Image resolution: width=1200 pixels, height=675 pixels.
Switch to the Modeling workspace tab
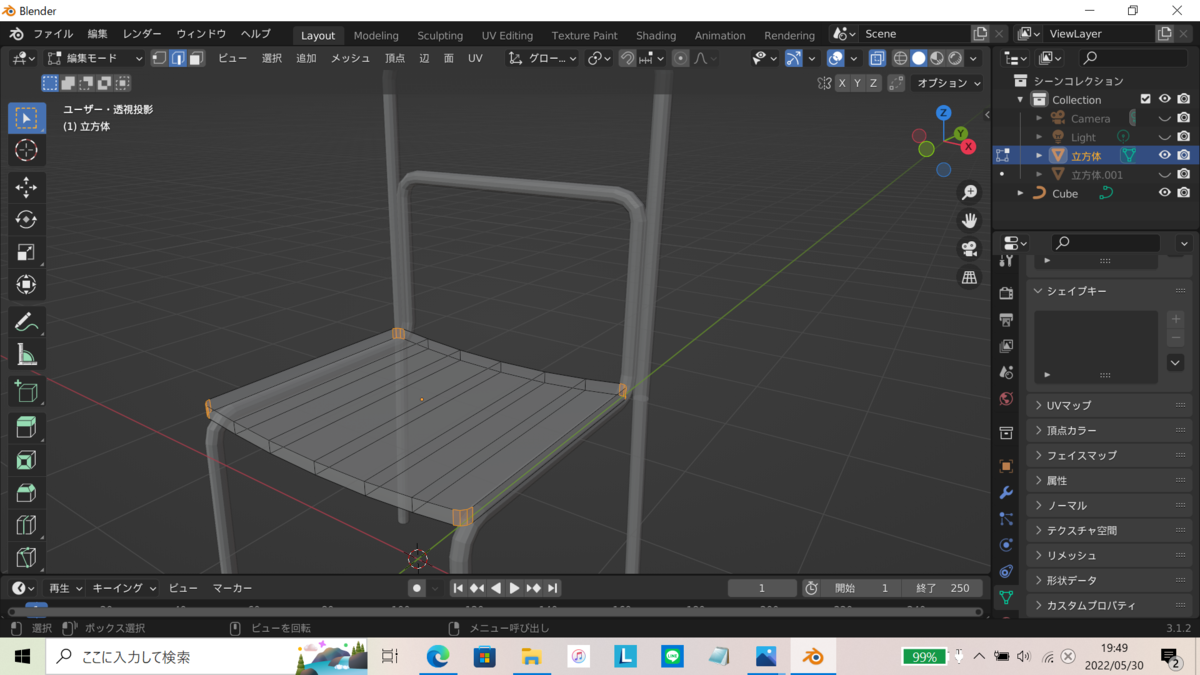click(376, 35)
